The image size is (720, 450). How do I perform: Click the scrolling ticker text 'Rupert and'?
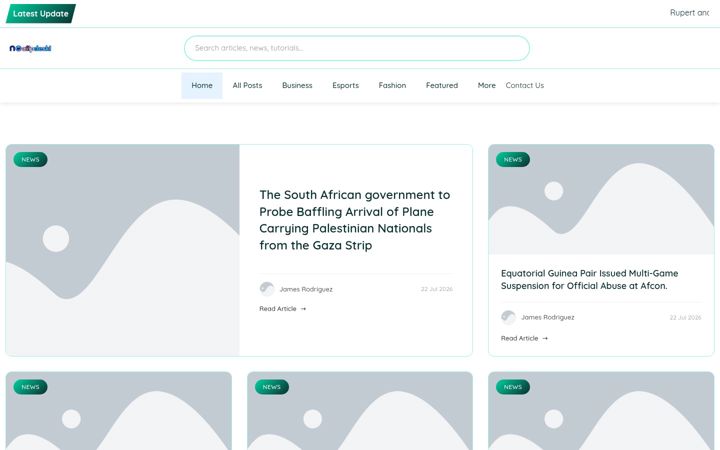pos(690,13)
